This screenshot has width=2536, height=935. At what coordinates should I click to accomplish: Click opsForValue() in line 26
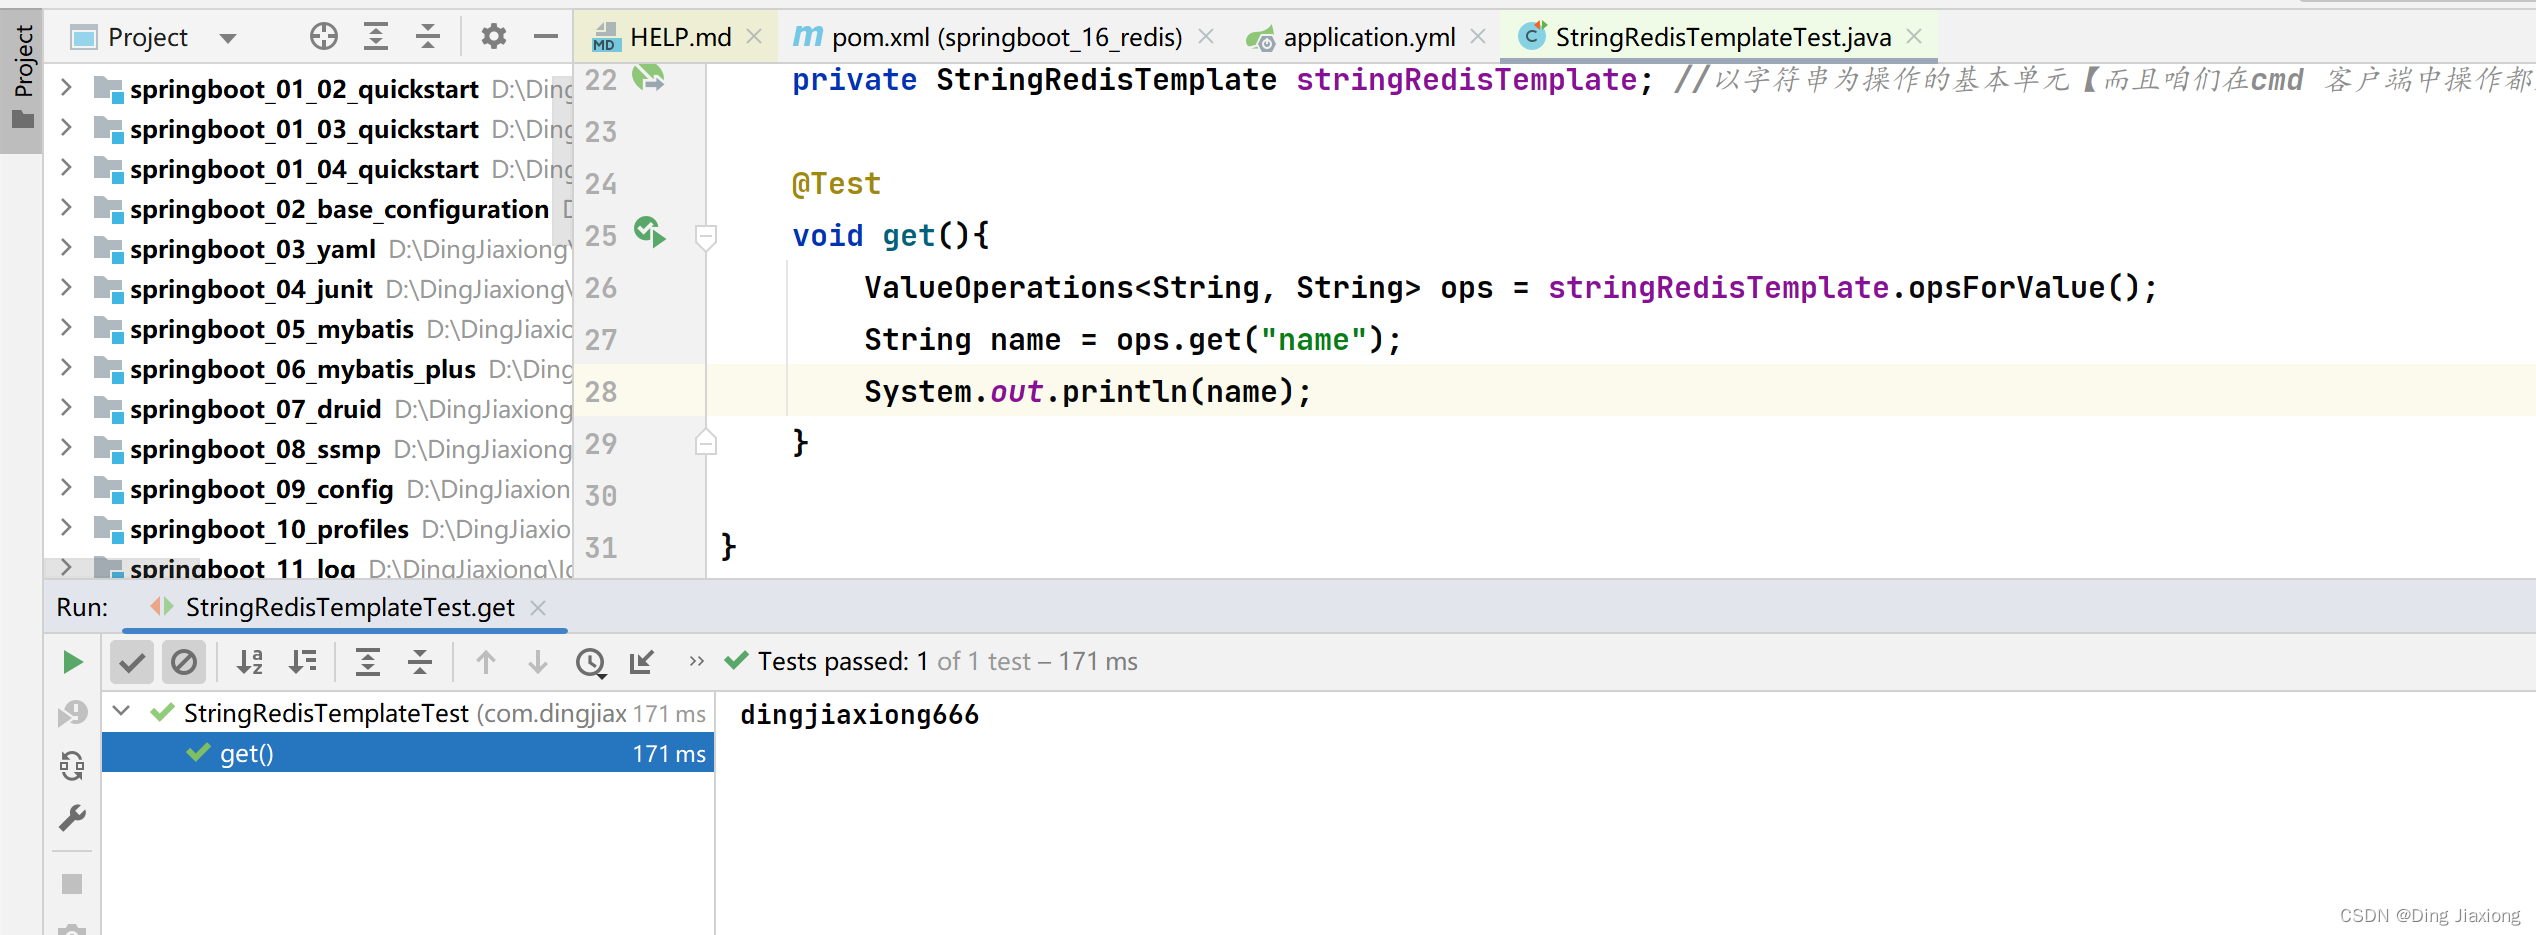[2022, 288]
